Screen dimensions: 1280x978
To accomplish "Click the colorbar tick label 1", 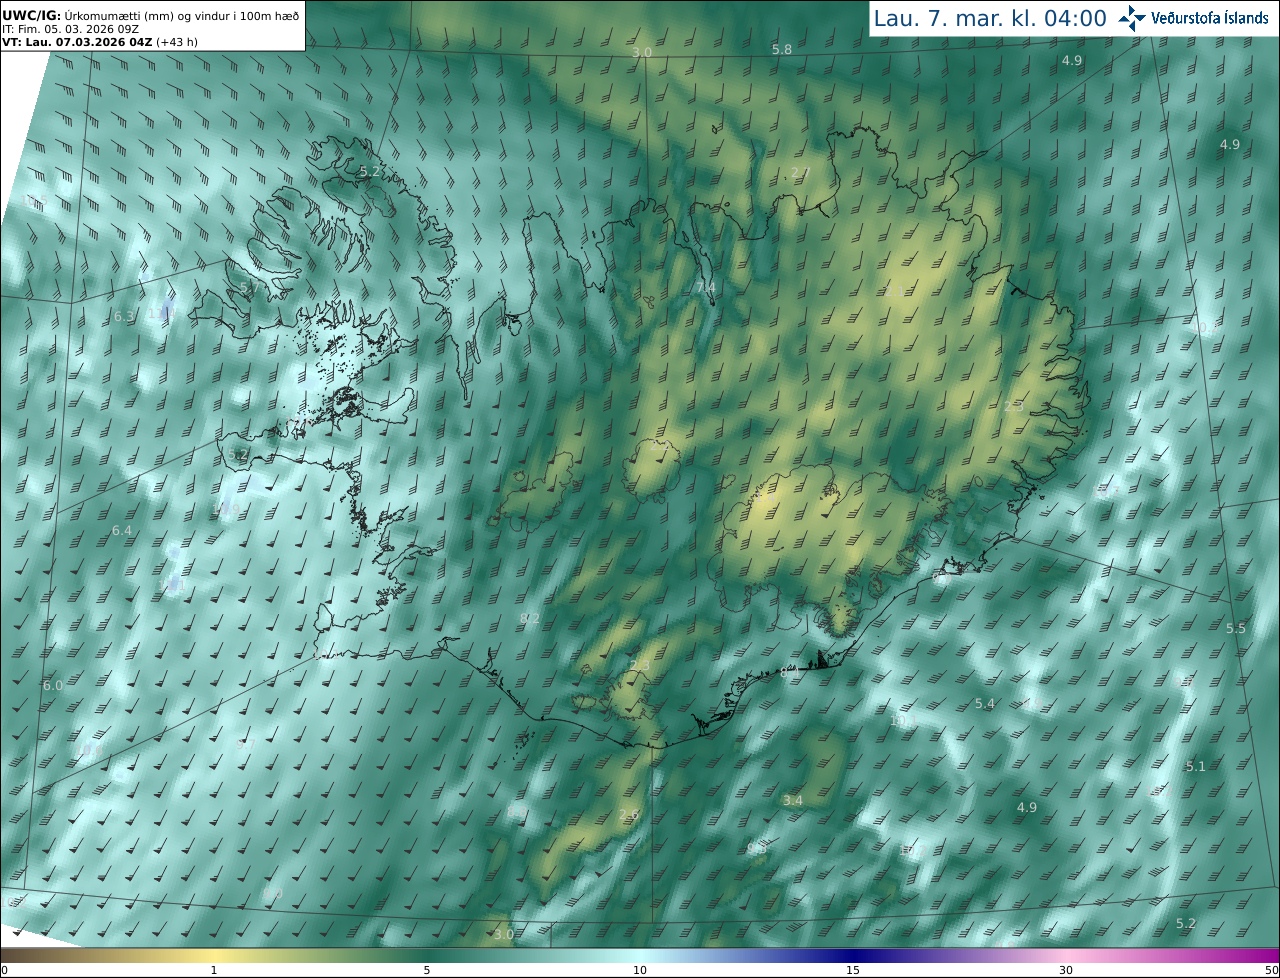I will point(214,970).
